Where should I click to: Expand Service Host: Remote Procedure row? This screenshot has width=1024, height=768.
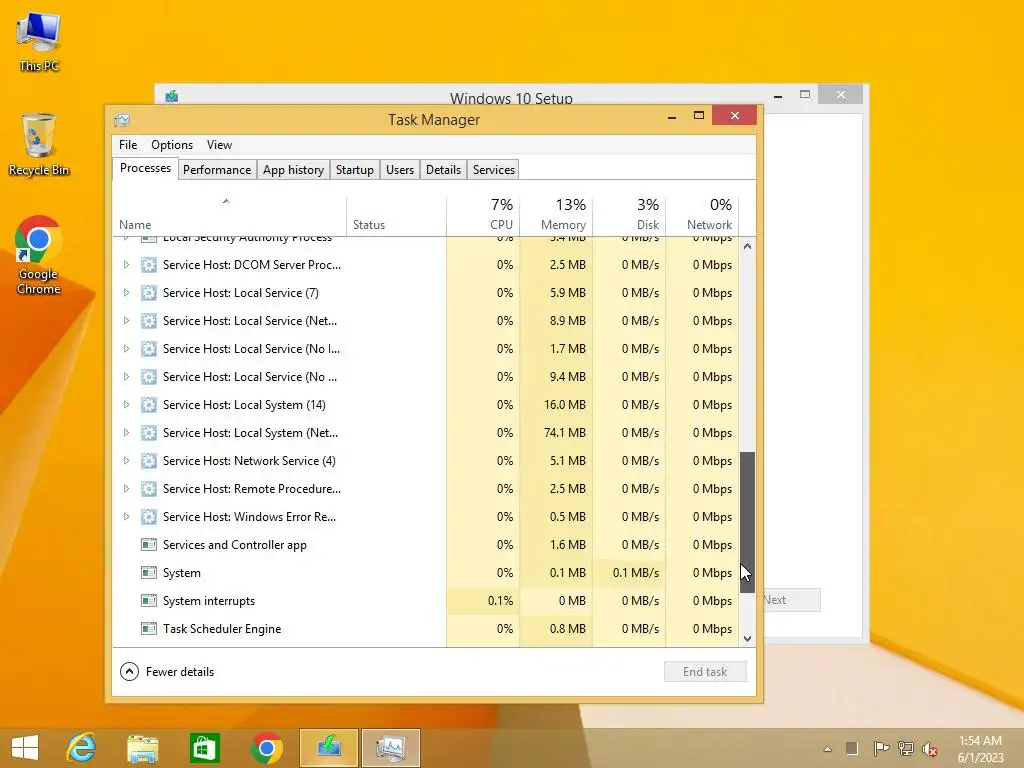pyautogui.click(x=126, y=489)
